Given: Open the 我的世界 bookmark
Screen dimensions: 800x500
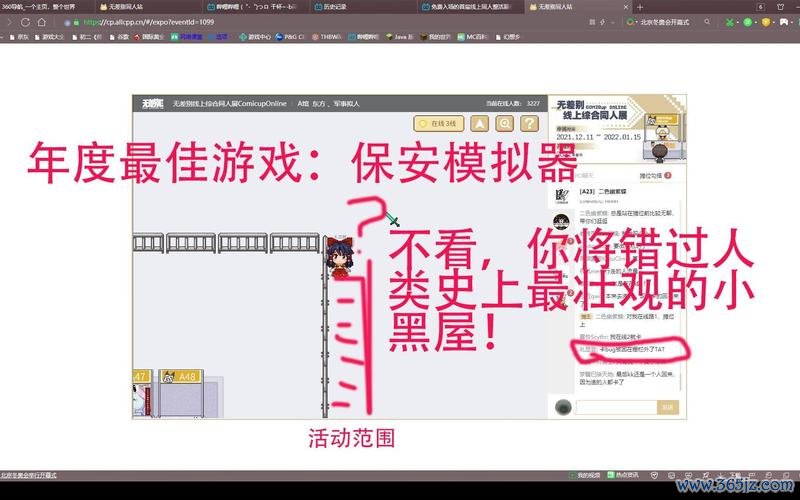Looking at the screenshot, I should [x=435, y=37].
